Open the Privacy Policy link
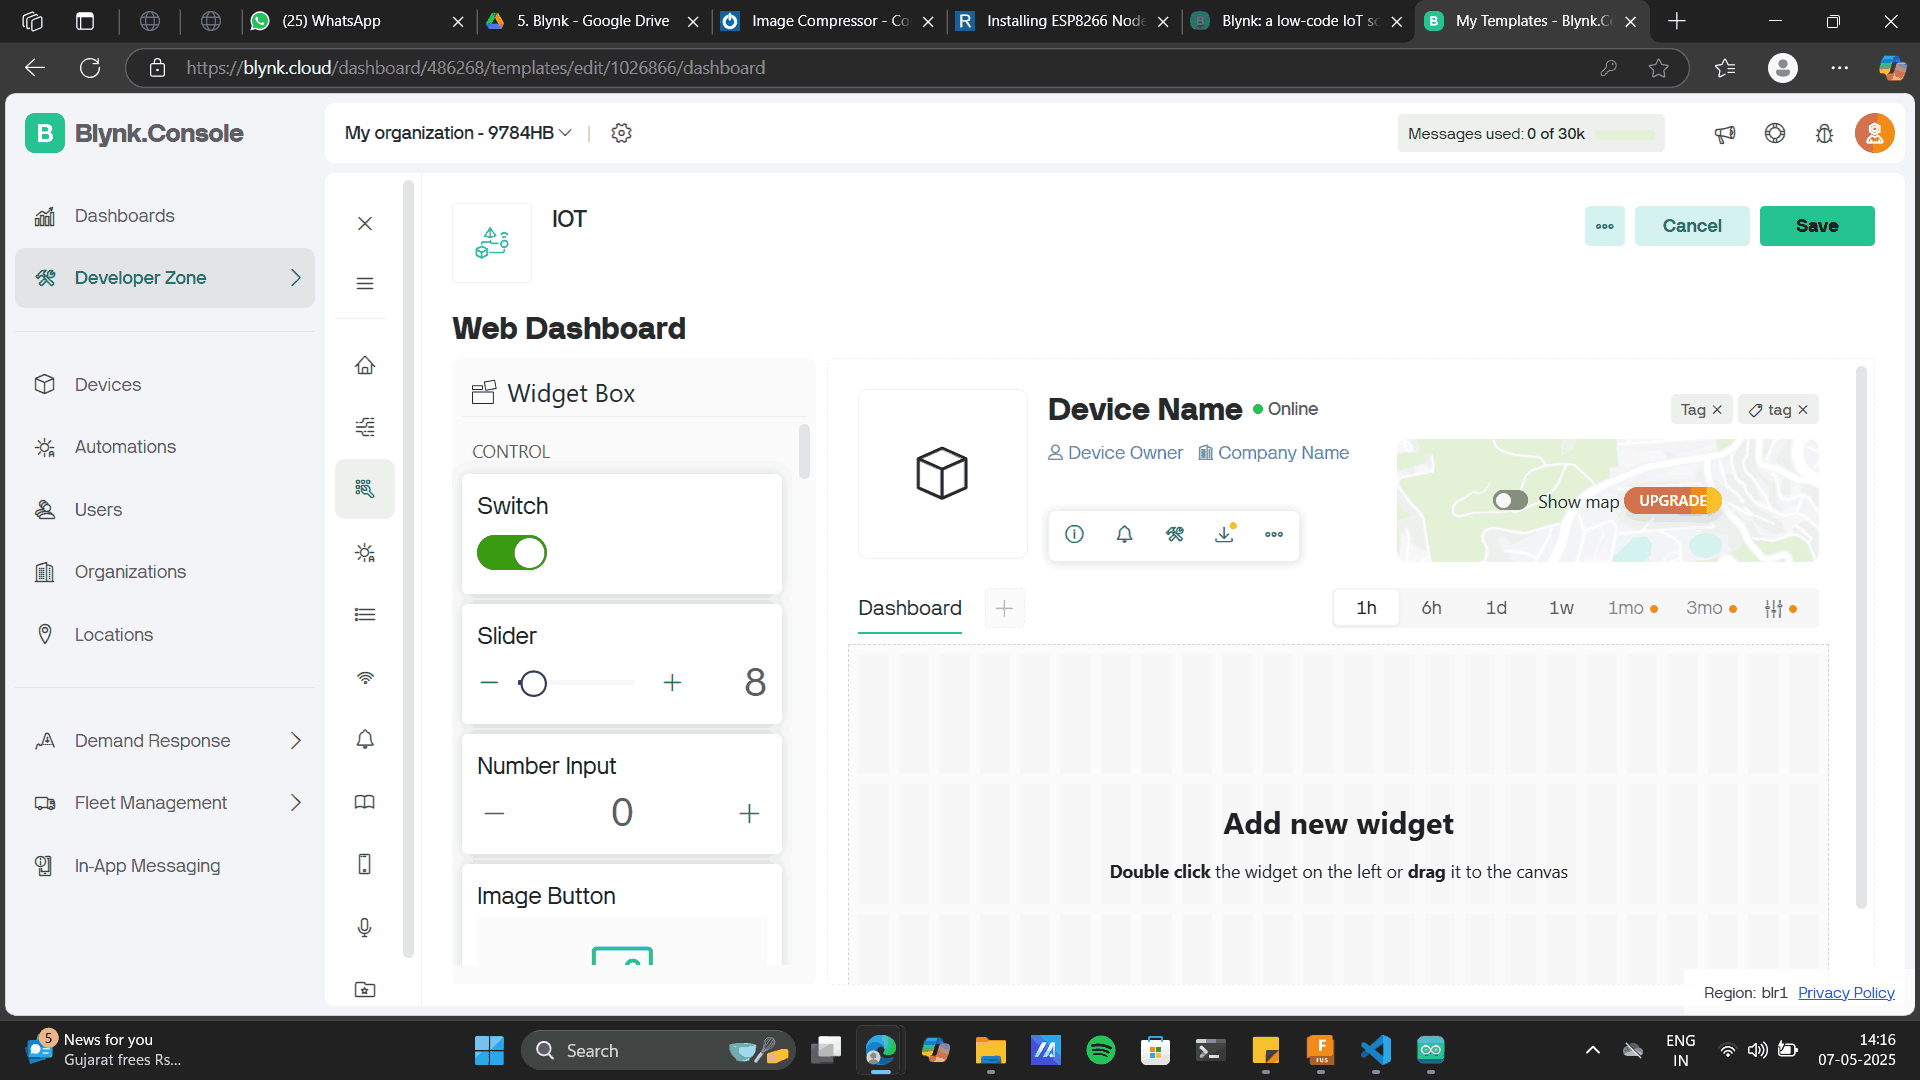The height and width of the screenshot is (1080, 1920). (x=1846, y=993)
